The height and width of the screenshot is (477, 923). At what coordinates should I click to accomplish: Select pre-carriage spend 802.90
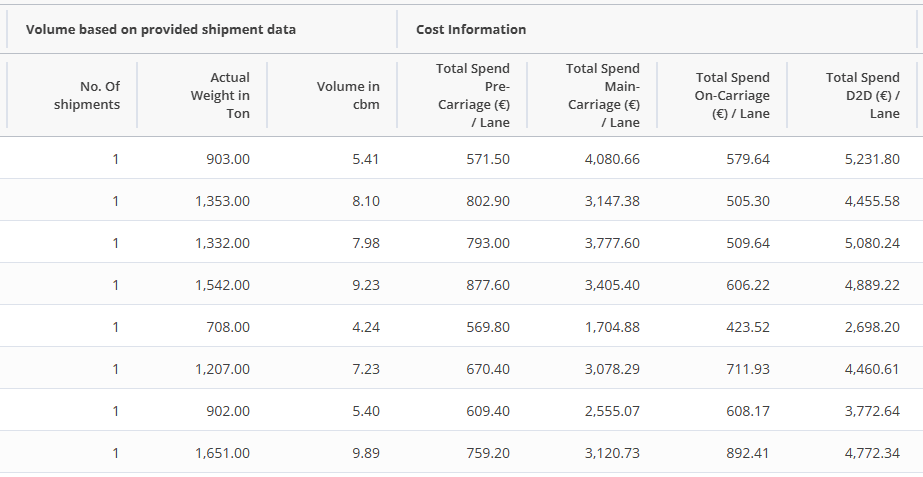pyautogui.click(x=488, y=201)
